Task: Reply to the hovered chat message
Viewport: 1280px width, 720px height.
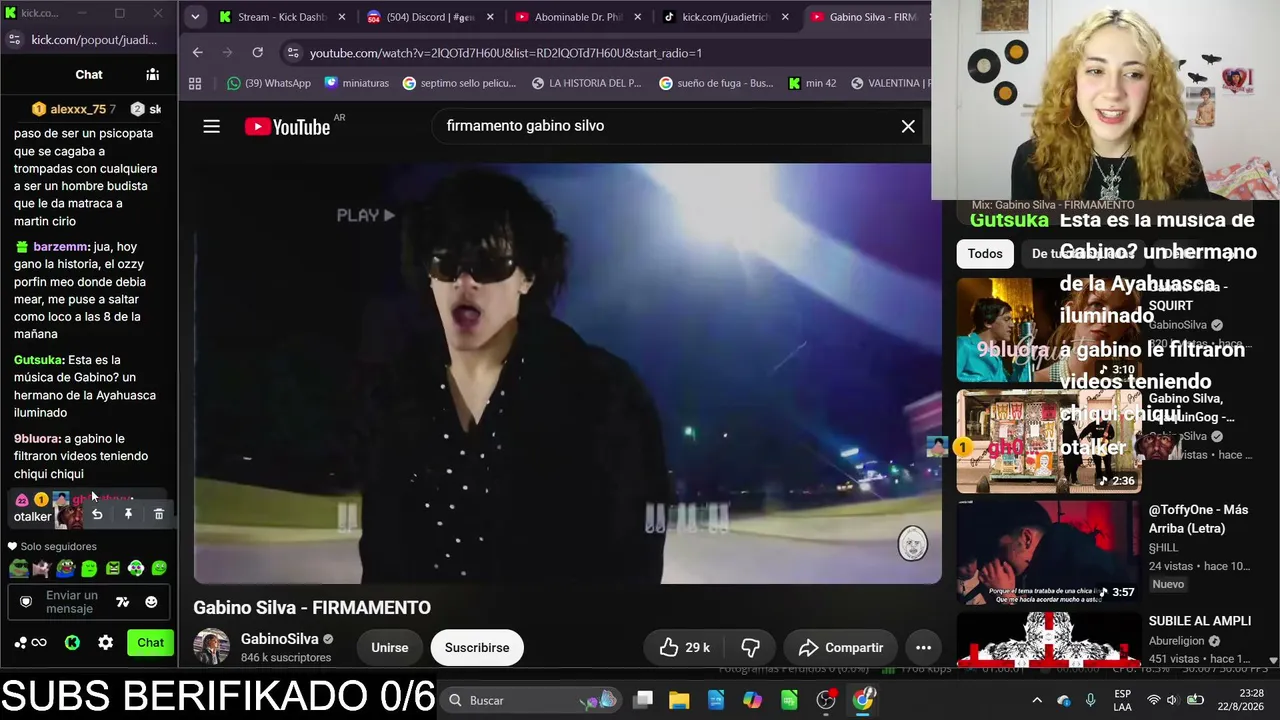Action: [x=97, y=514]
